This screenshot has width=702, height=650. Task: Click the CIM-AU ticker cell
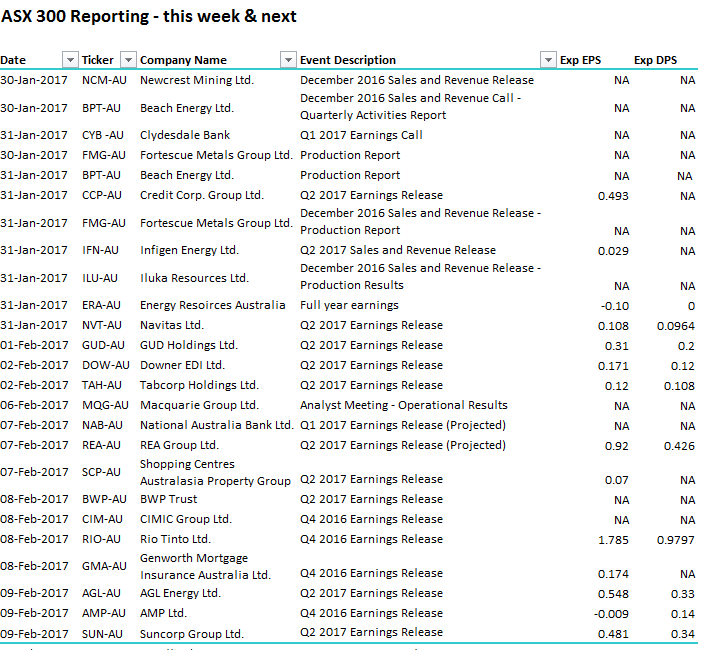[102, 519]
